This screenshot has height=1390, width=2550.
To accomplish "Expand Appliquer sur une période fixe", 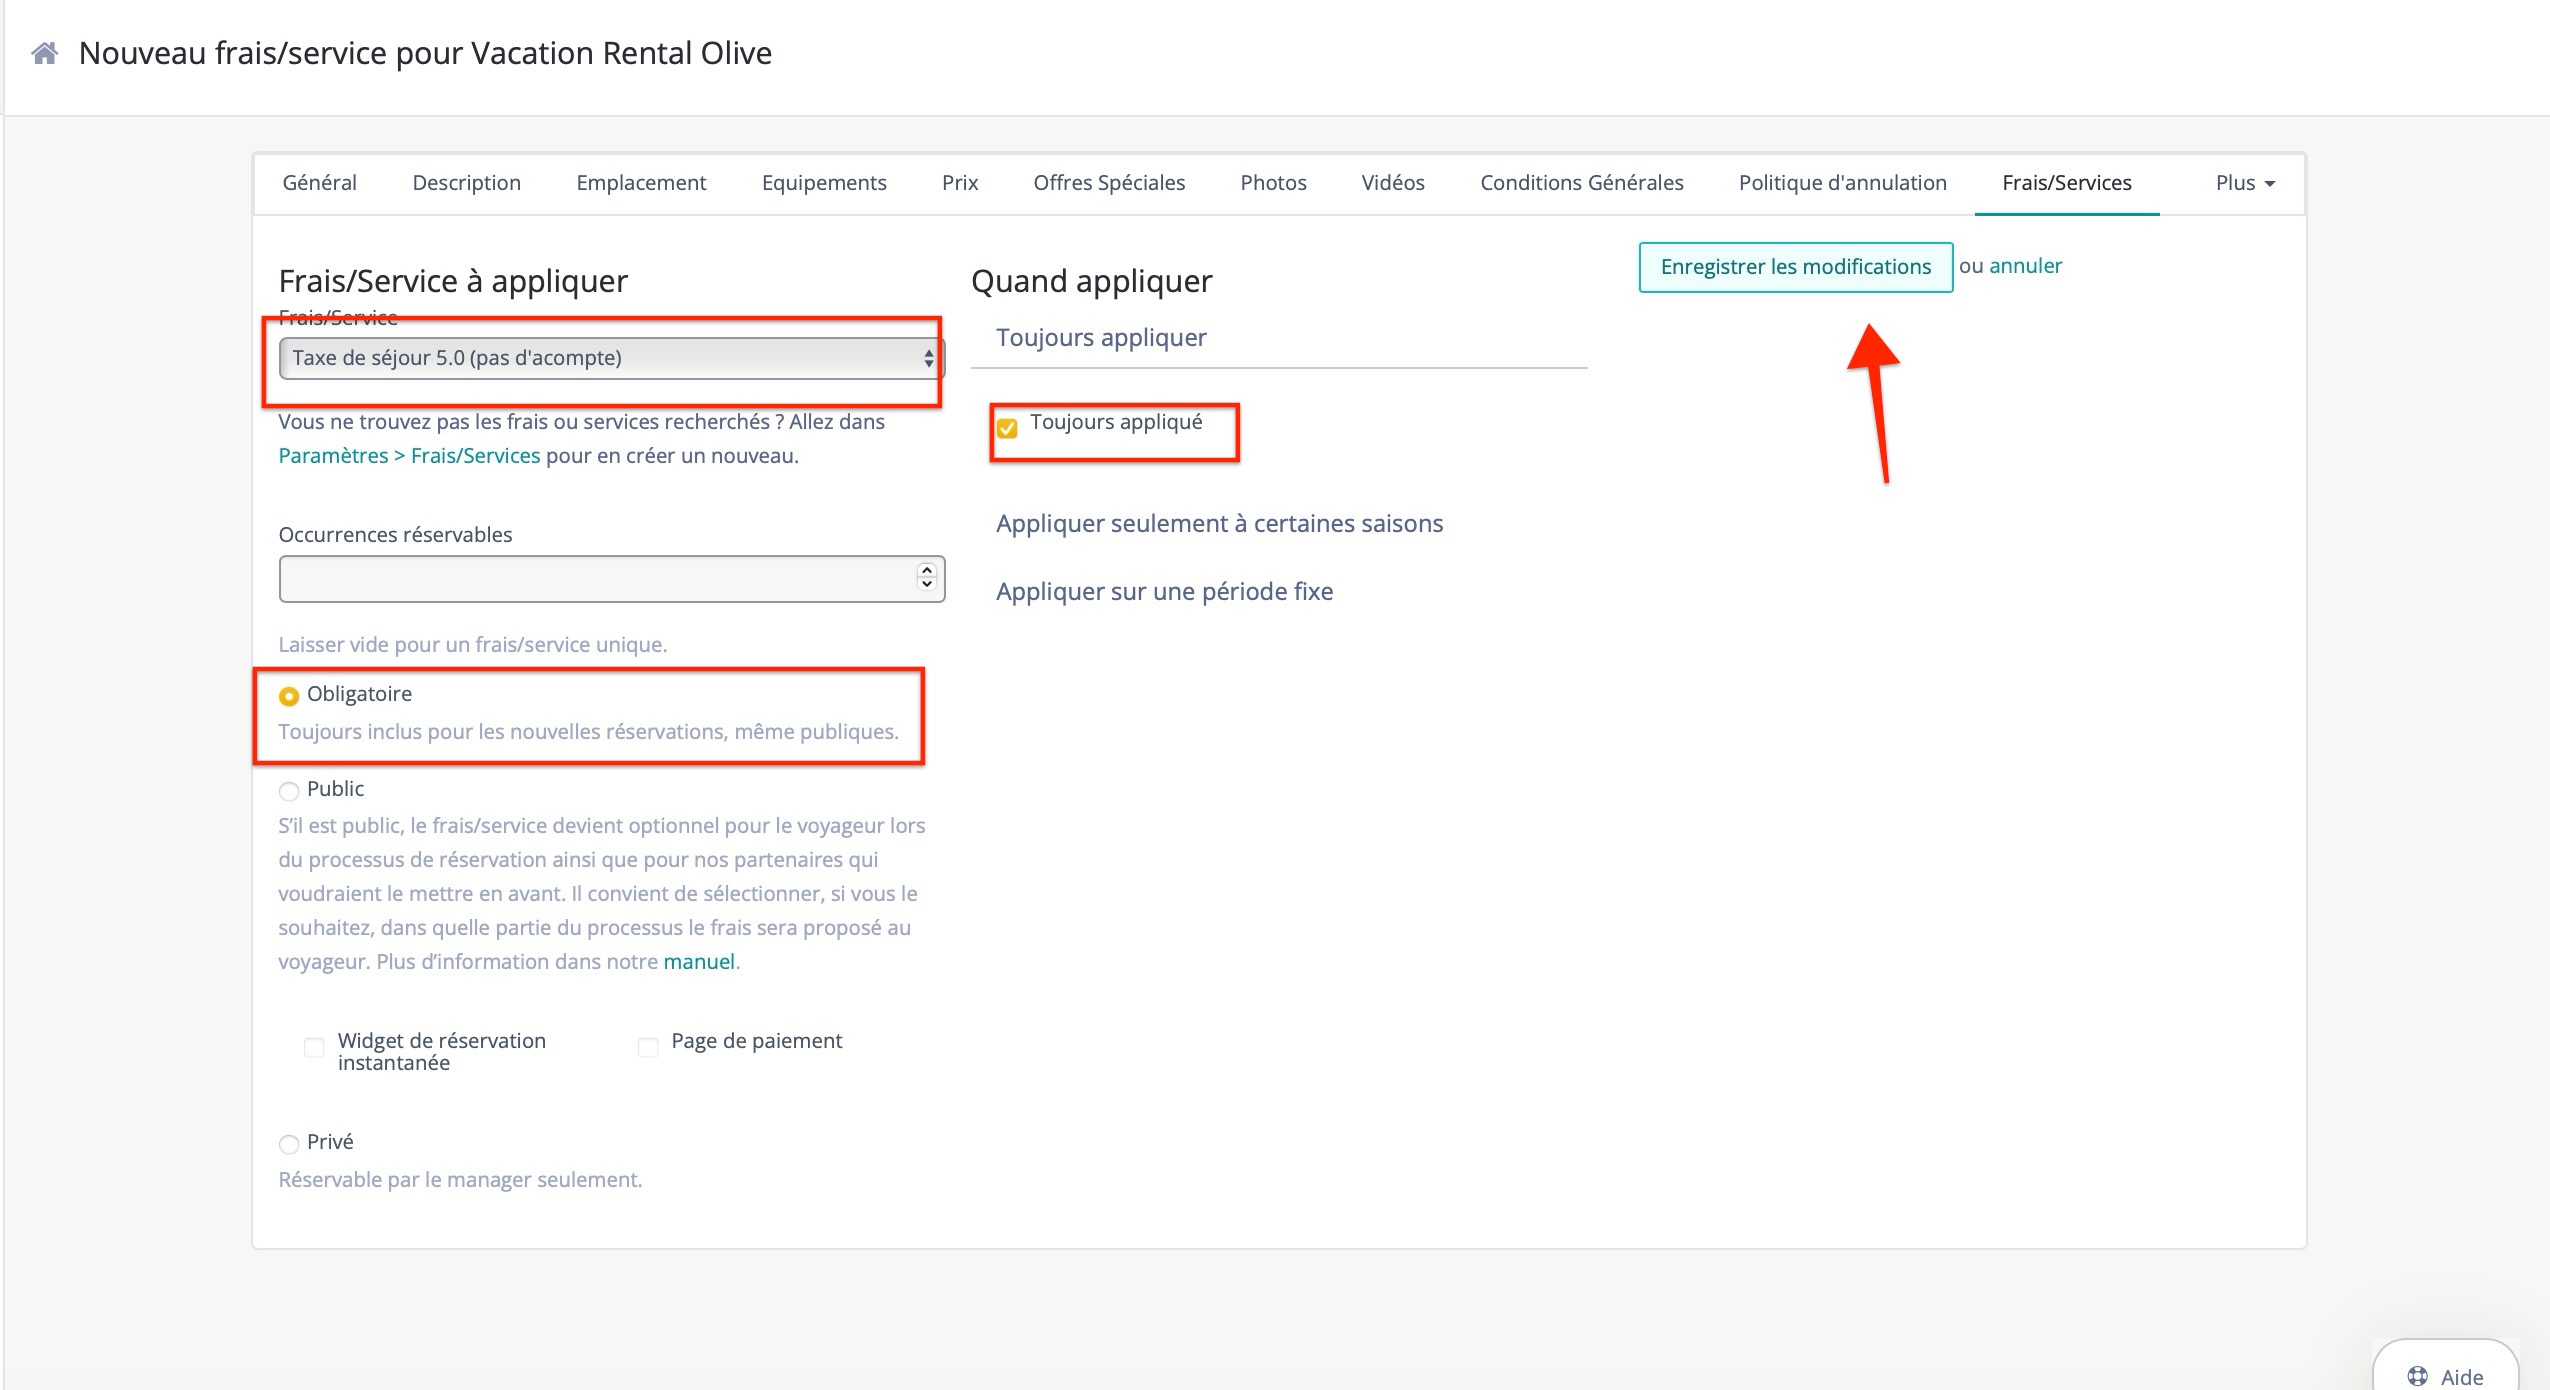I will [x=1164, y=592].
